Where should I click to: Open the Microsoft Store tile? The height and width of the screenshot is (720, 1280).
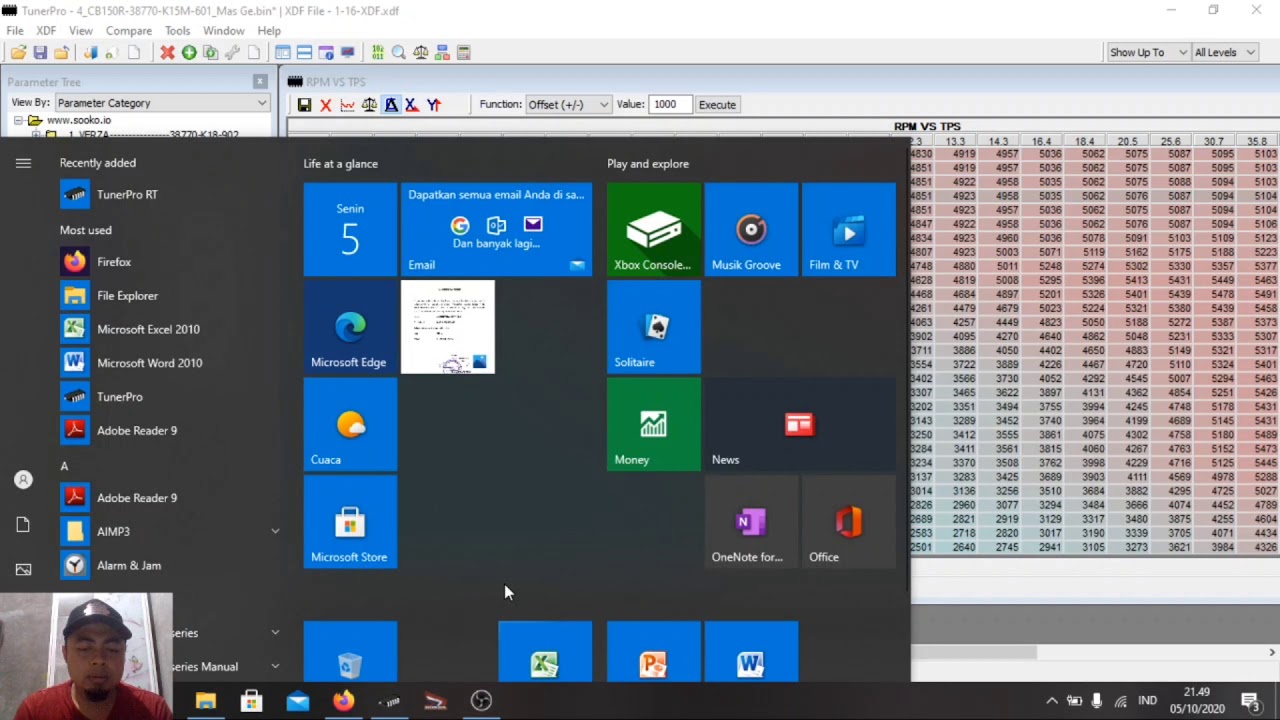350,522
